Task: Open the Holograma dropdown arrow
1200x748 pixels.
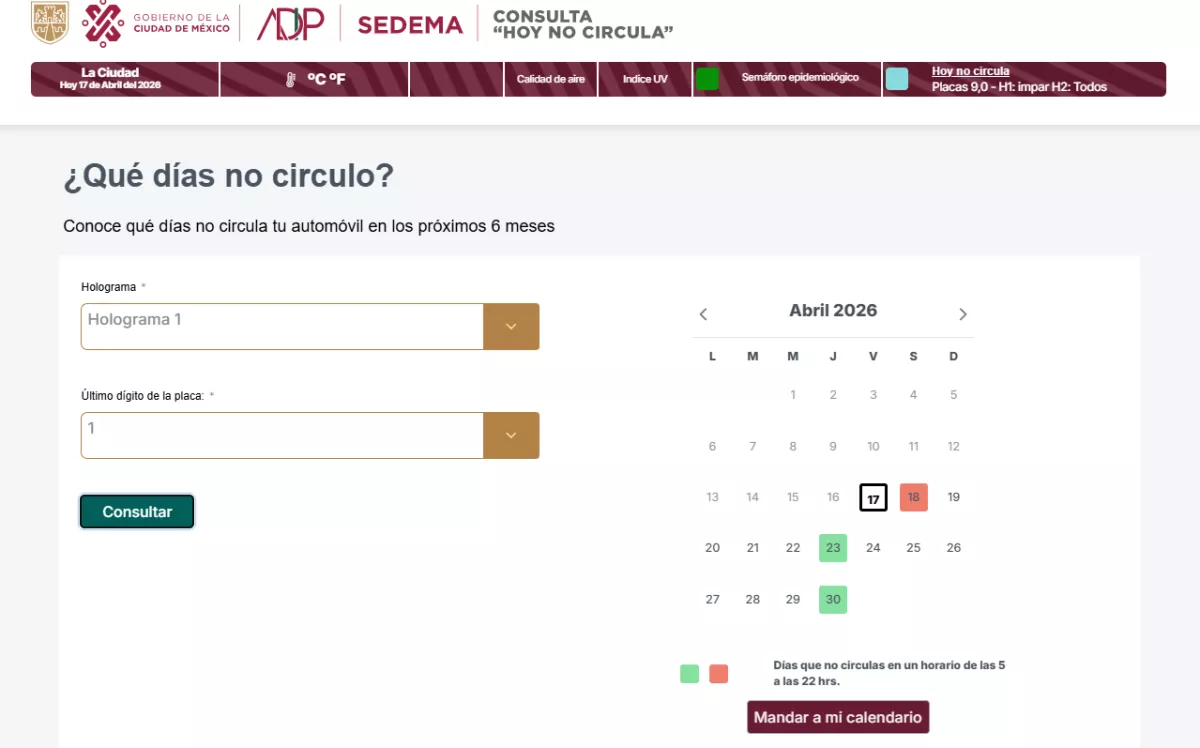Action: click(511, 327)
